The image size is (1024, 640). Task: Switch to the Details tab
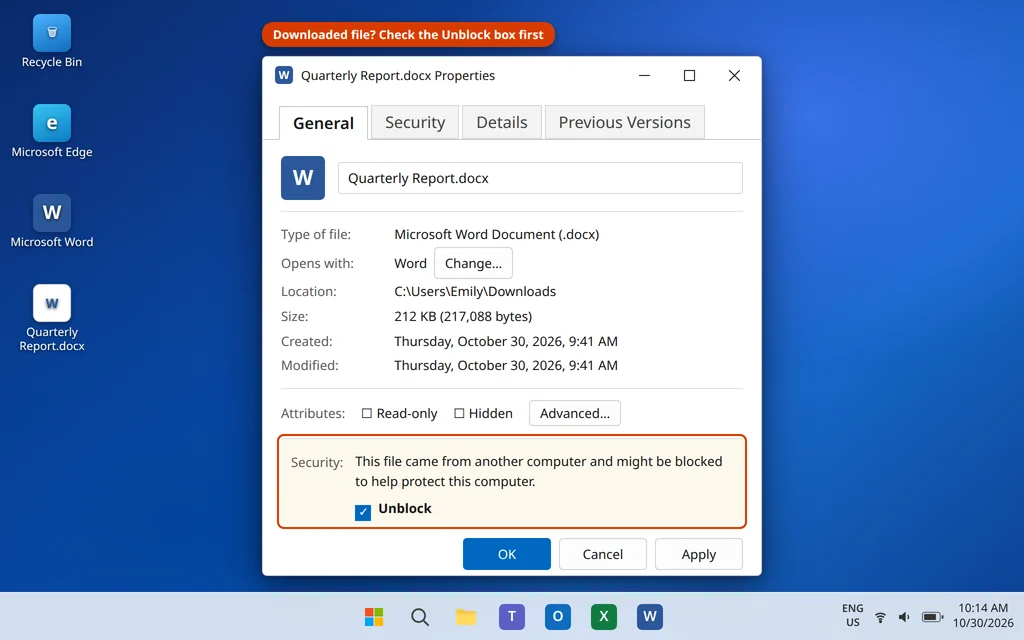click(502, 122)
